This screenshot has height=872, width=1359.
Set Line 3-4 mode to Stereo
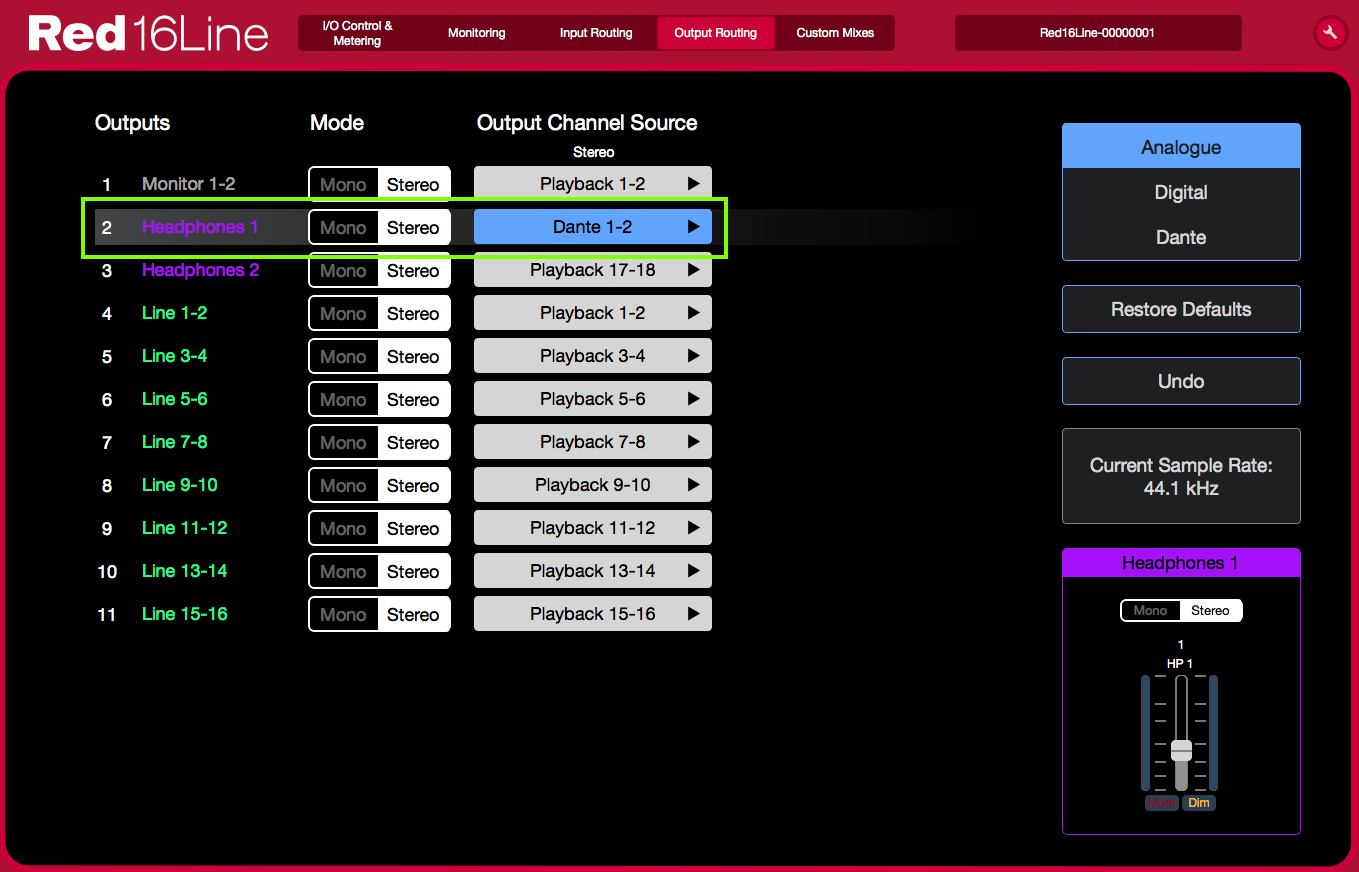[413, 357]
